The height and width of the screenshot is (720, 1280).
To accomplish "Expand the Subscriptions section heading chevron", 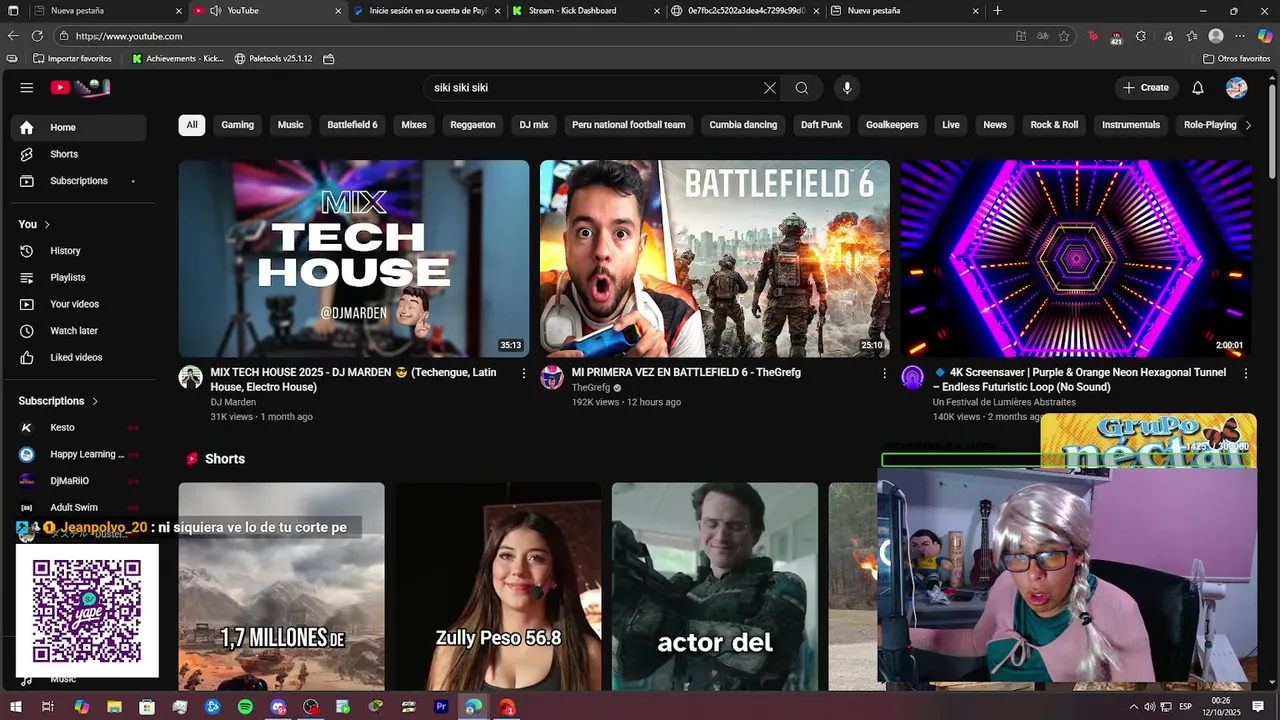I will point(96,401).
